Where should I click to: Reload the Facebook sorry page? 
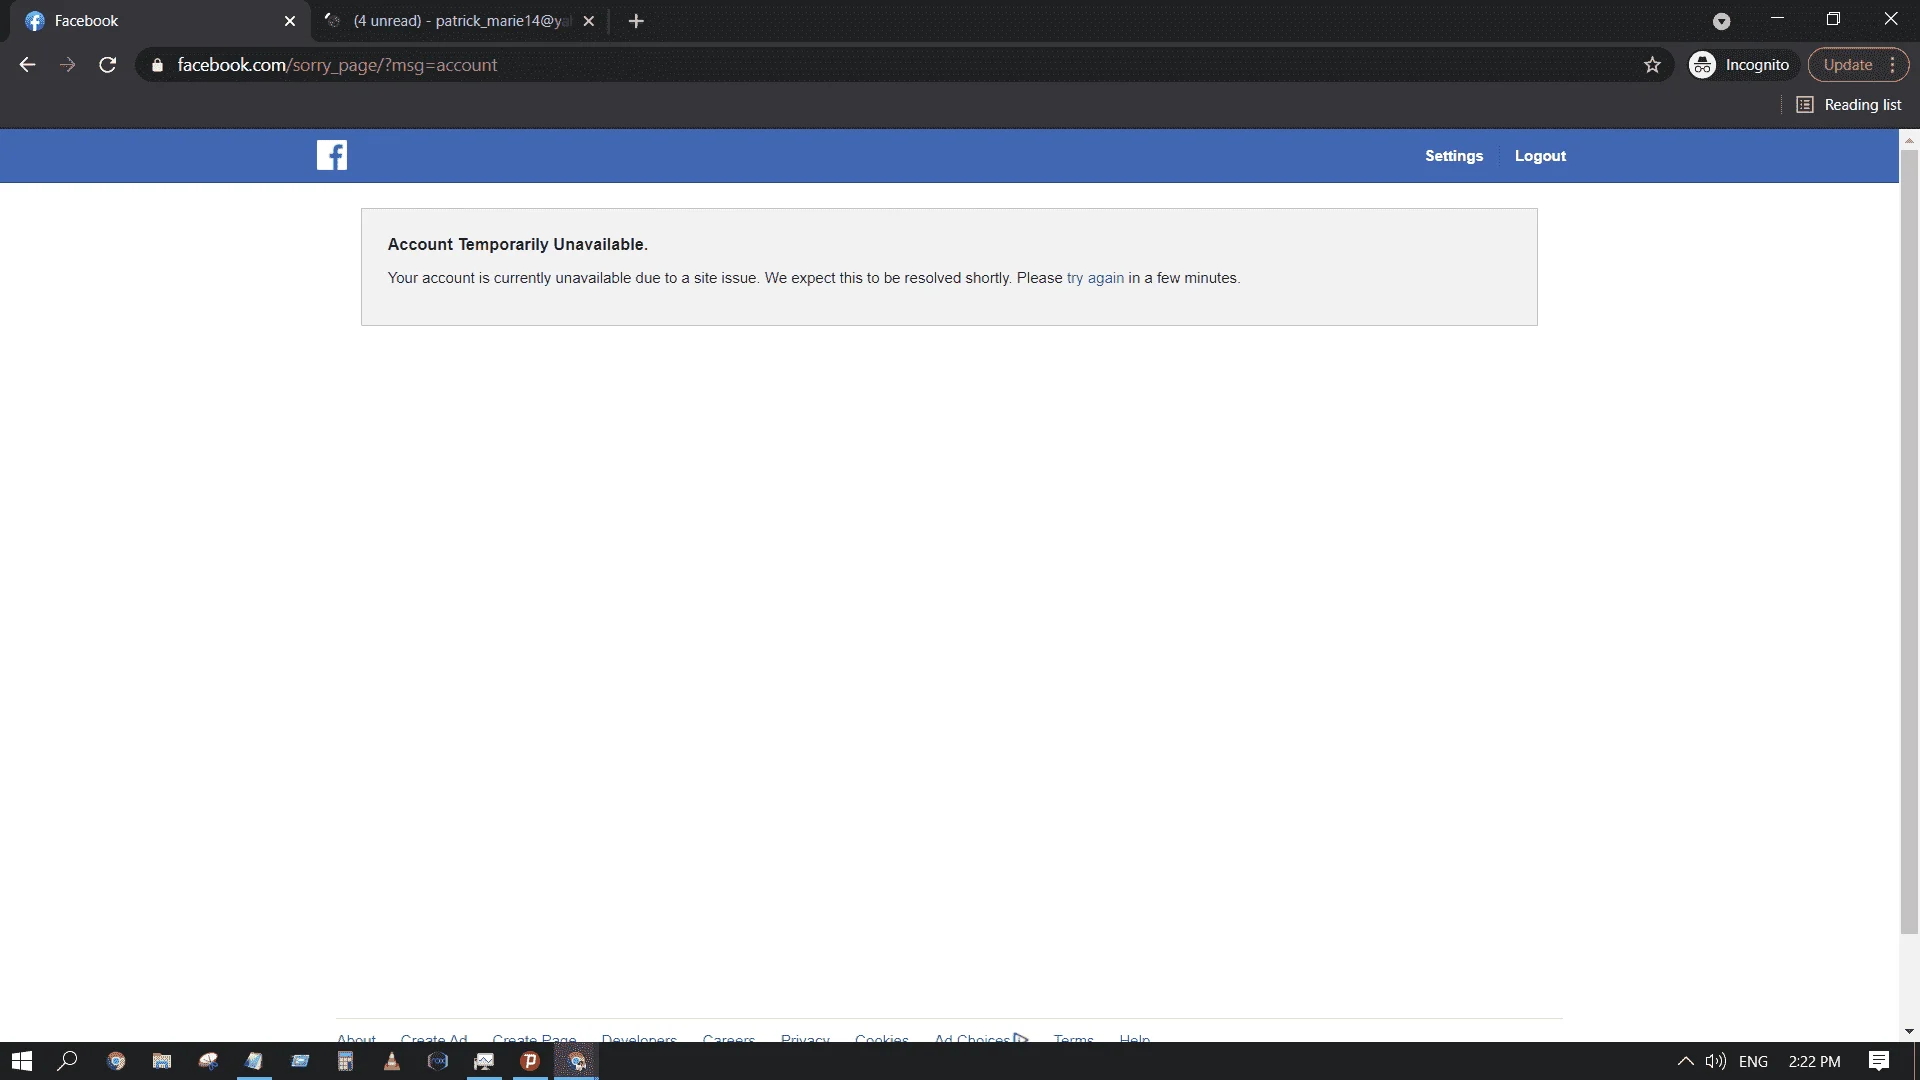pos(108,65)
